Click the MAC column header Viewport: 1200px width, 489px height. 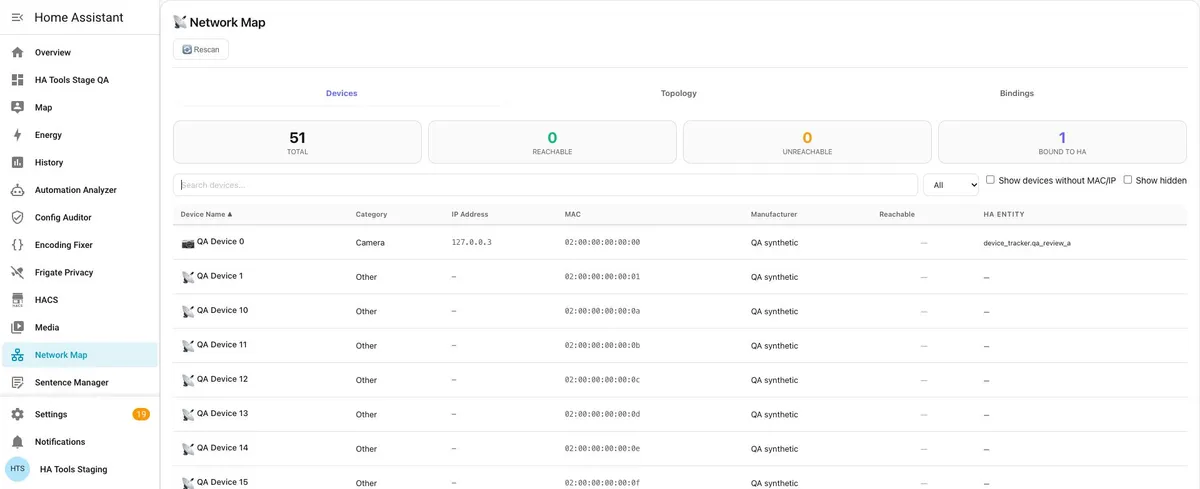pos(573,214)
